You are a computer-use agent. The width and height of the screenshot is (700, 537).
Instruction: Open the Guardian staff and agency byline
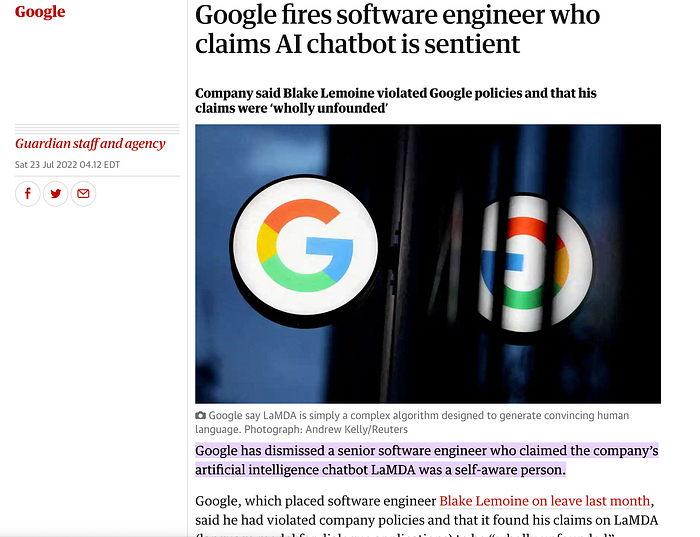click(90, 143)
